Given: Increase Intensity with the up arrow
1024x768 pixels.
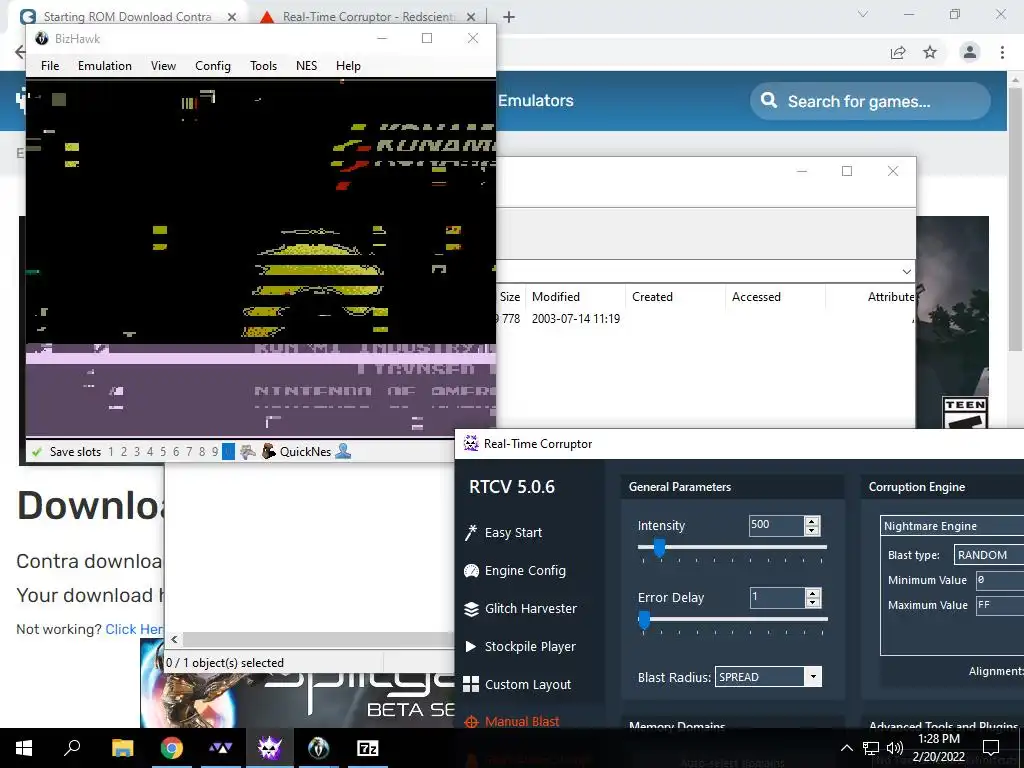Looking at the screenshot, I should (x=812, y=520).
